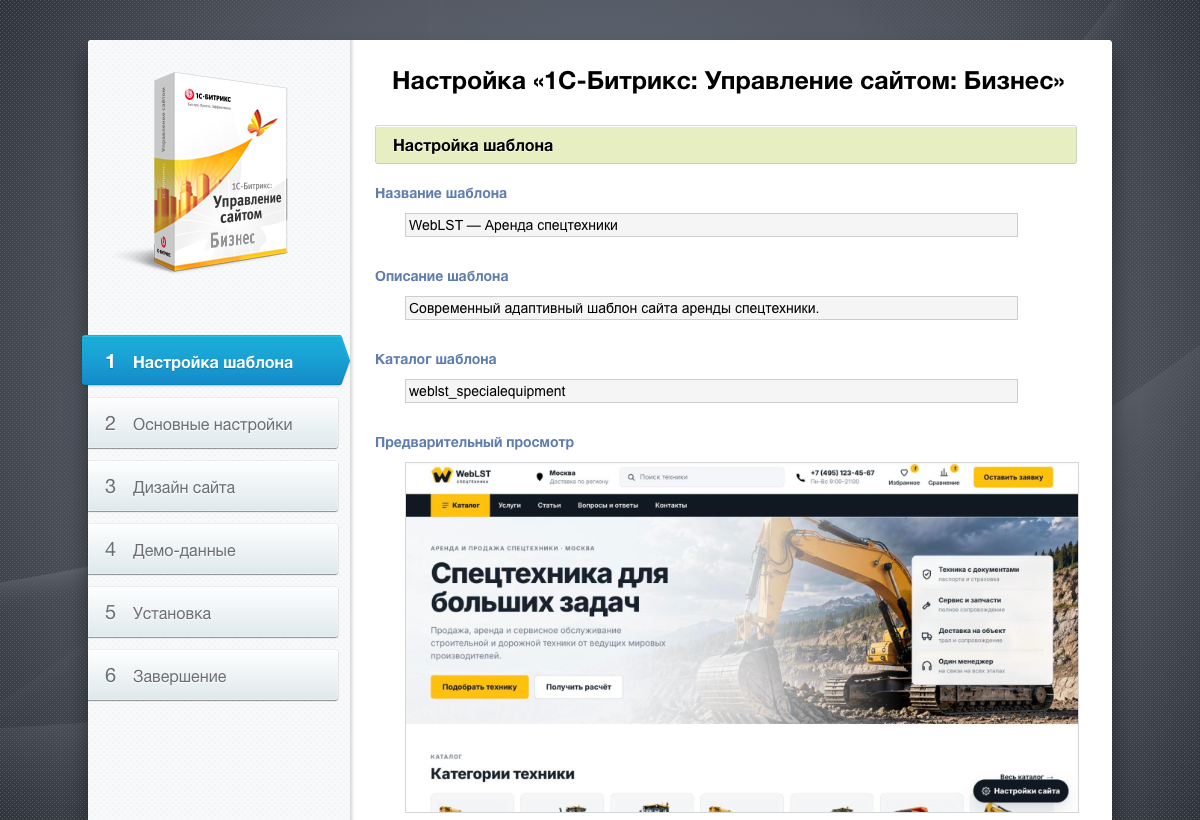Click the Весь каталог link in preview
The image size is (1200, 820).
tap(1027, 776)
